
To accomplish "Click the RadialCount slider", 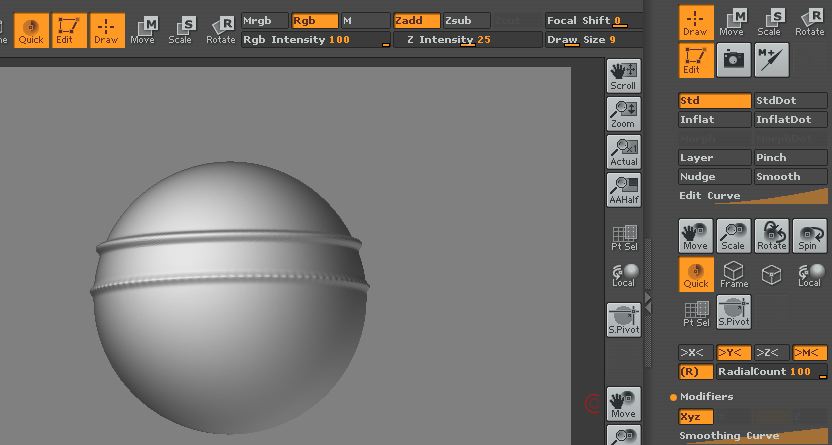I will [772, 372].
